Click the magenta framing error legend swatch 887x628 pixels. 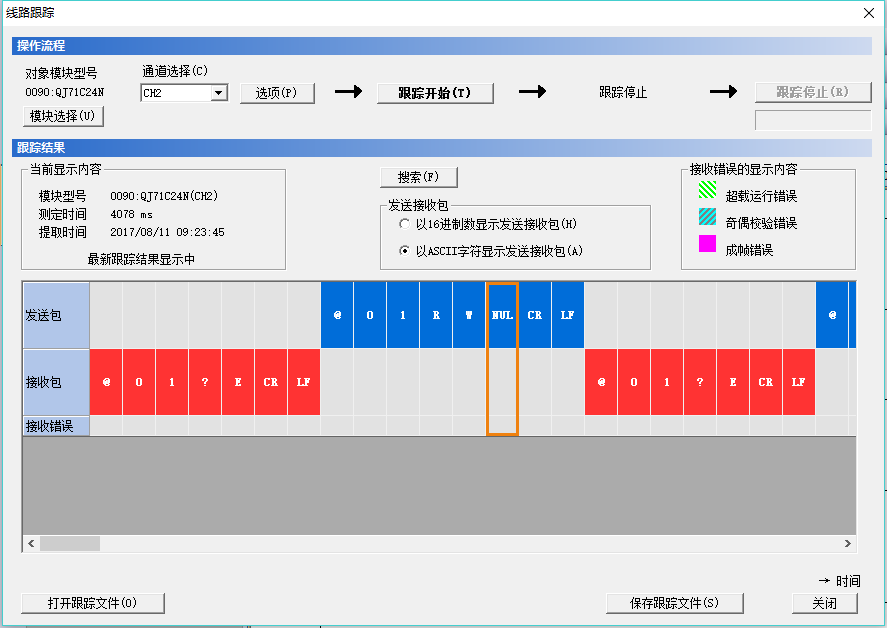(x=708, y=243)
